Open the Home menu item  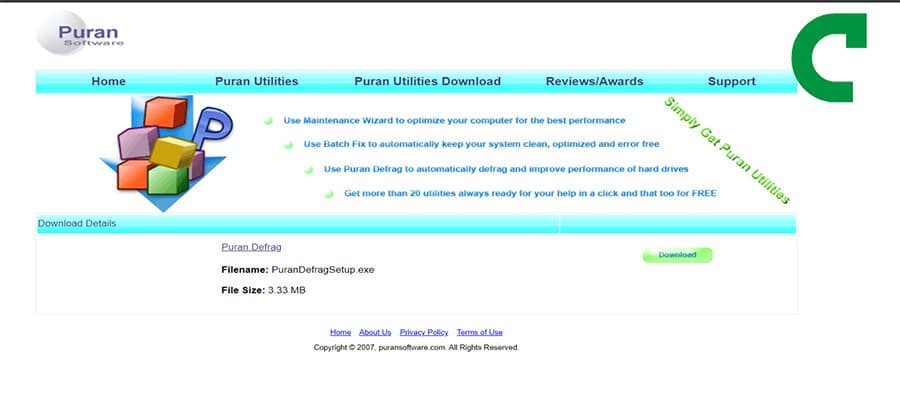click(x=108, y=81)
